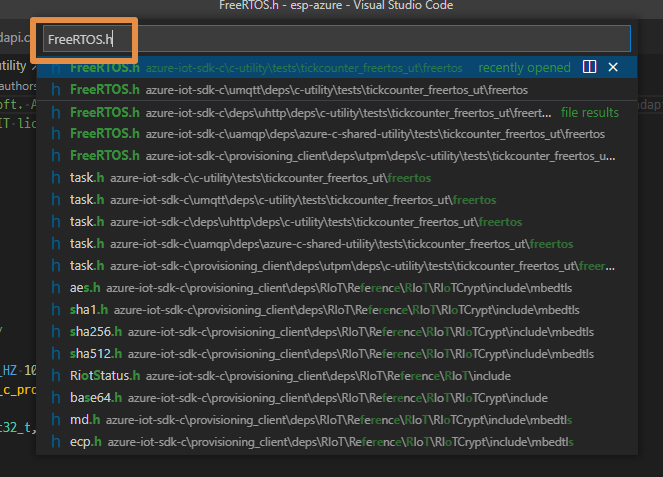663x477 pixels.
Task: Open base64.h in RIoTCrypt include
Action: click(x=337, y=398)
